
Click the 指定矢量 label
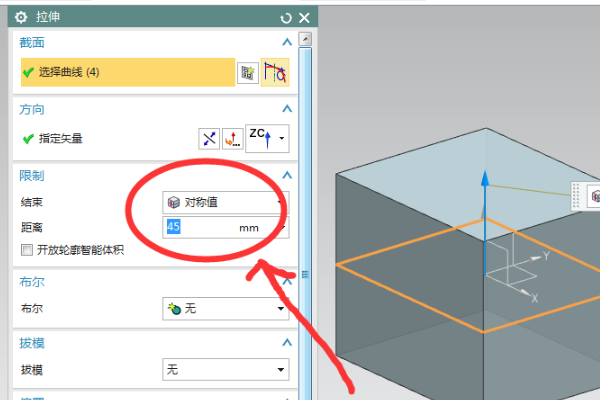coord(60,139)
